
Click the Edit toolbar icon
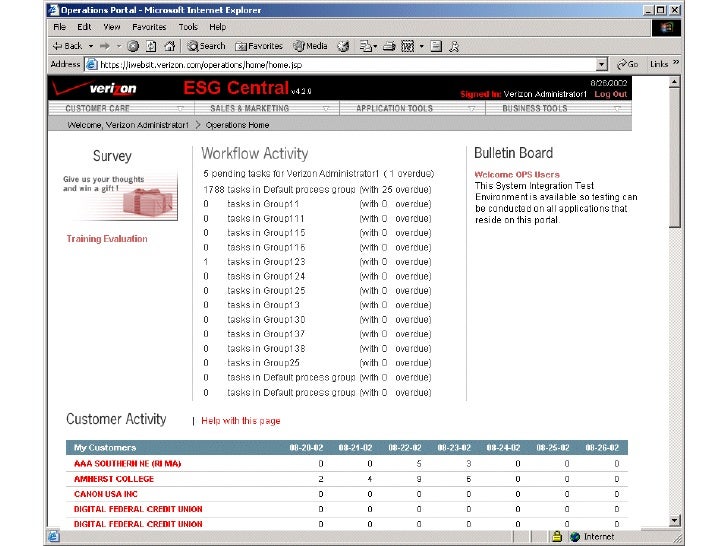pos(407,46)
